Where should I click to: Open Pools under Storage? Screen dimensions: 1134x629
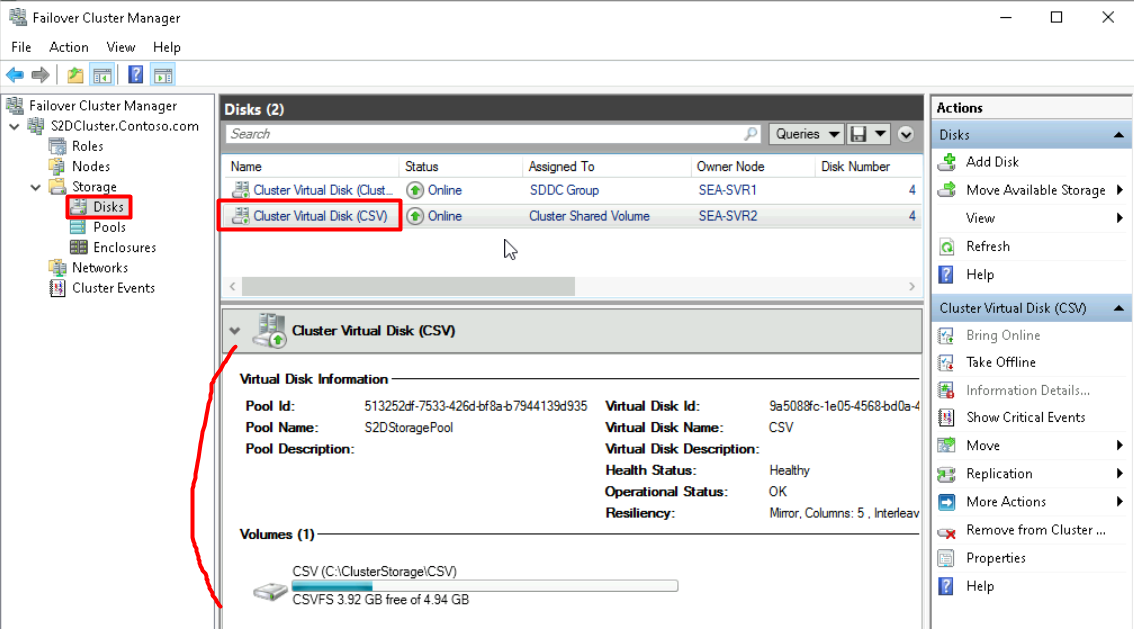click(109, 227)
